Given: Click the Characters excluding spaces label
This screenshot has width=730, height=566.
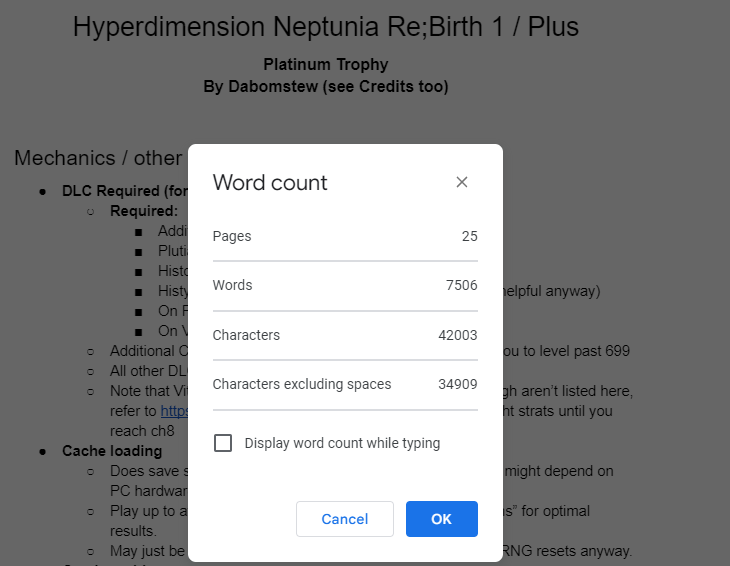Looking at the screenshot, I should (302, 384).
